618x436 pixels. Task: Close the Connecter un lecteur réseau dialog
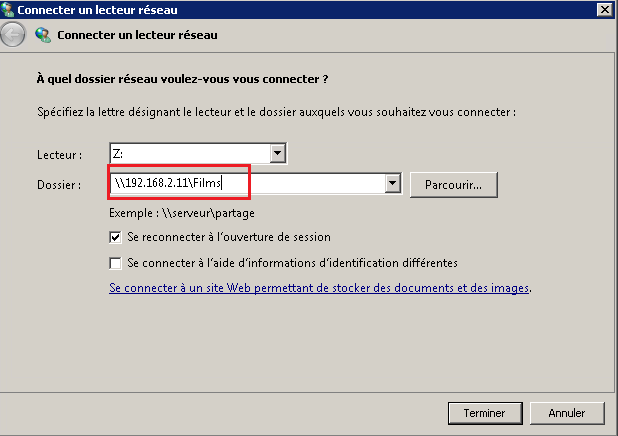[605, 9]
